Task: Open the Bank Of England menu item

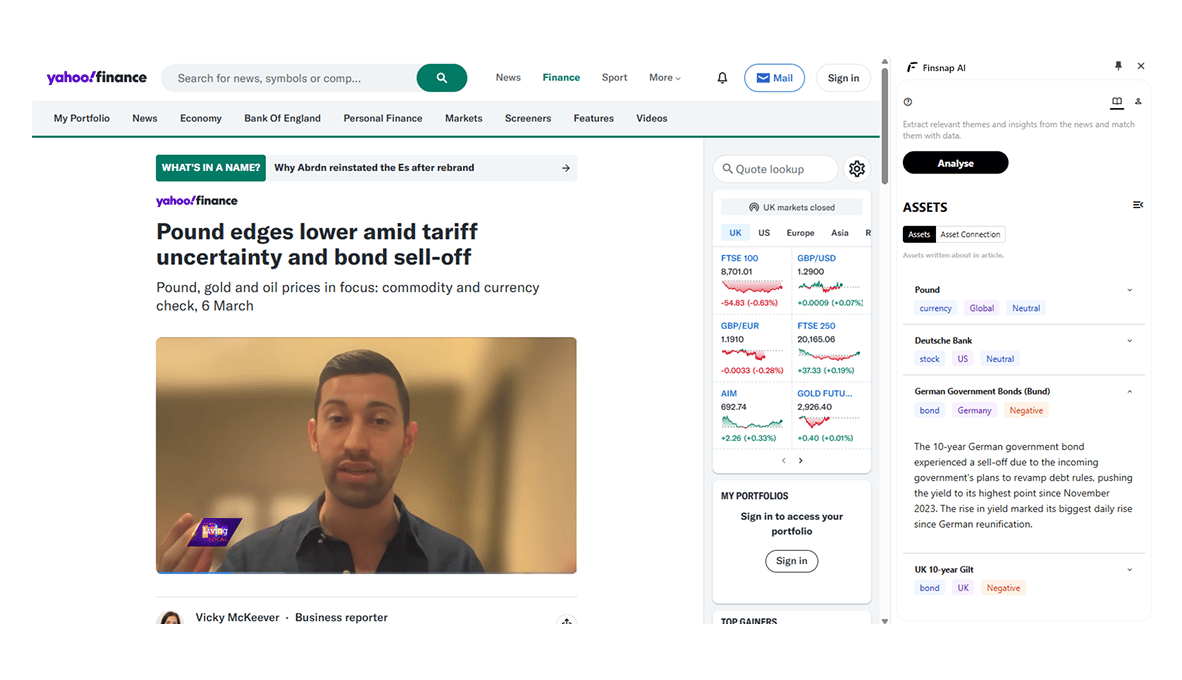Action: point(282,118)
